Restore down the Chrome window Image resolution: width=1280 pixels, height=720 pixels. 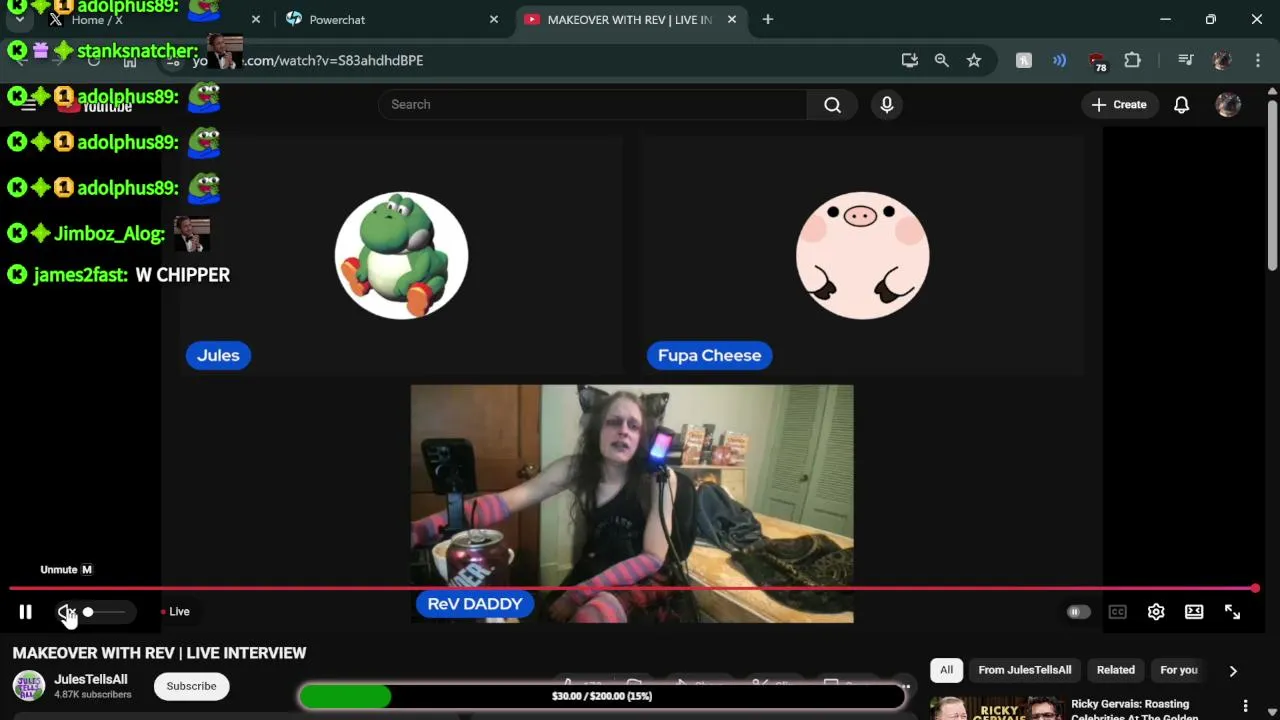1211,19
